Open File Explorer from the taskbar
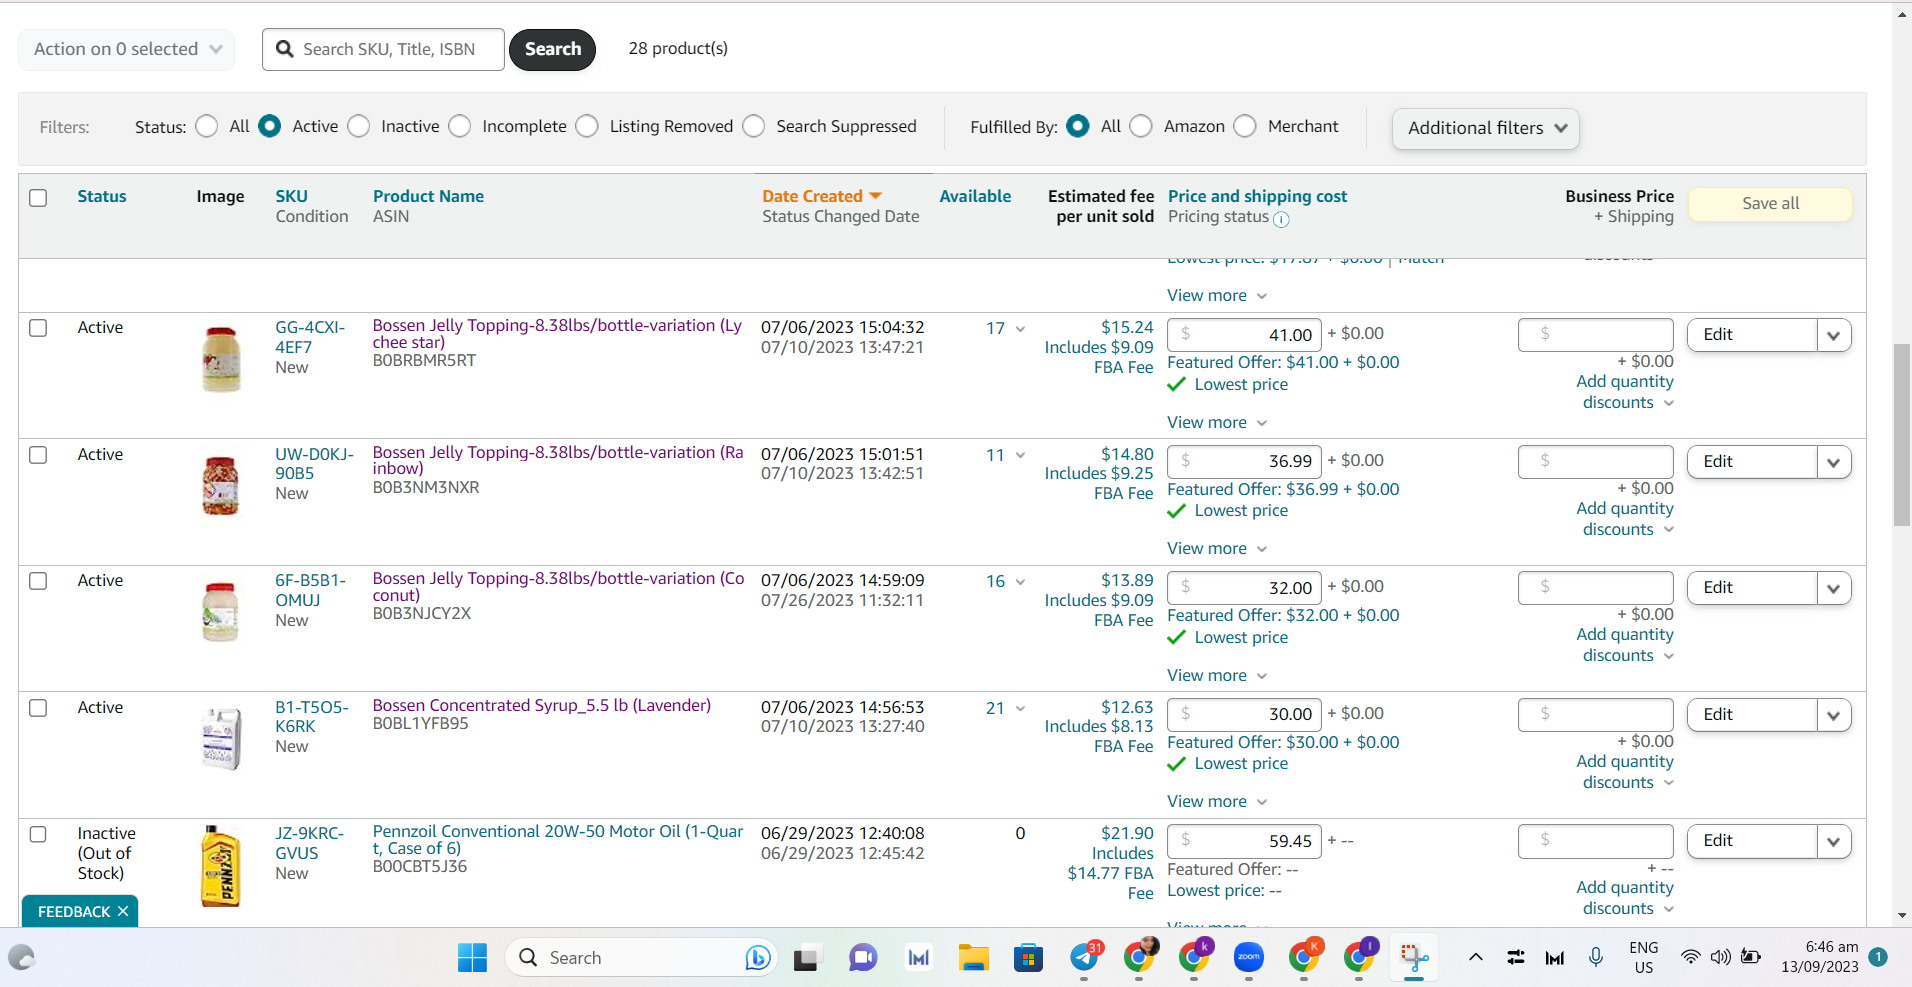This screenshot has width=1912, height=987. click(x=973, y=958)
